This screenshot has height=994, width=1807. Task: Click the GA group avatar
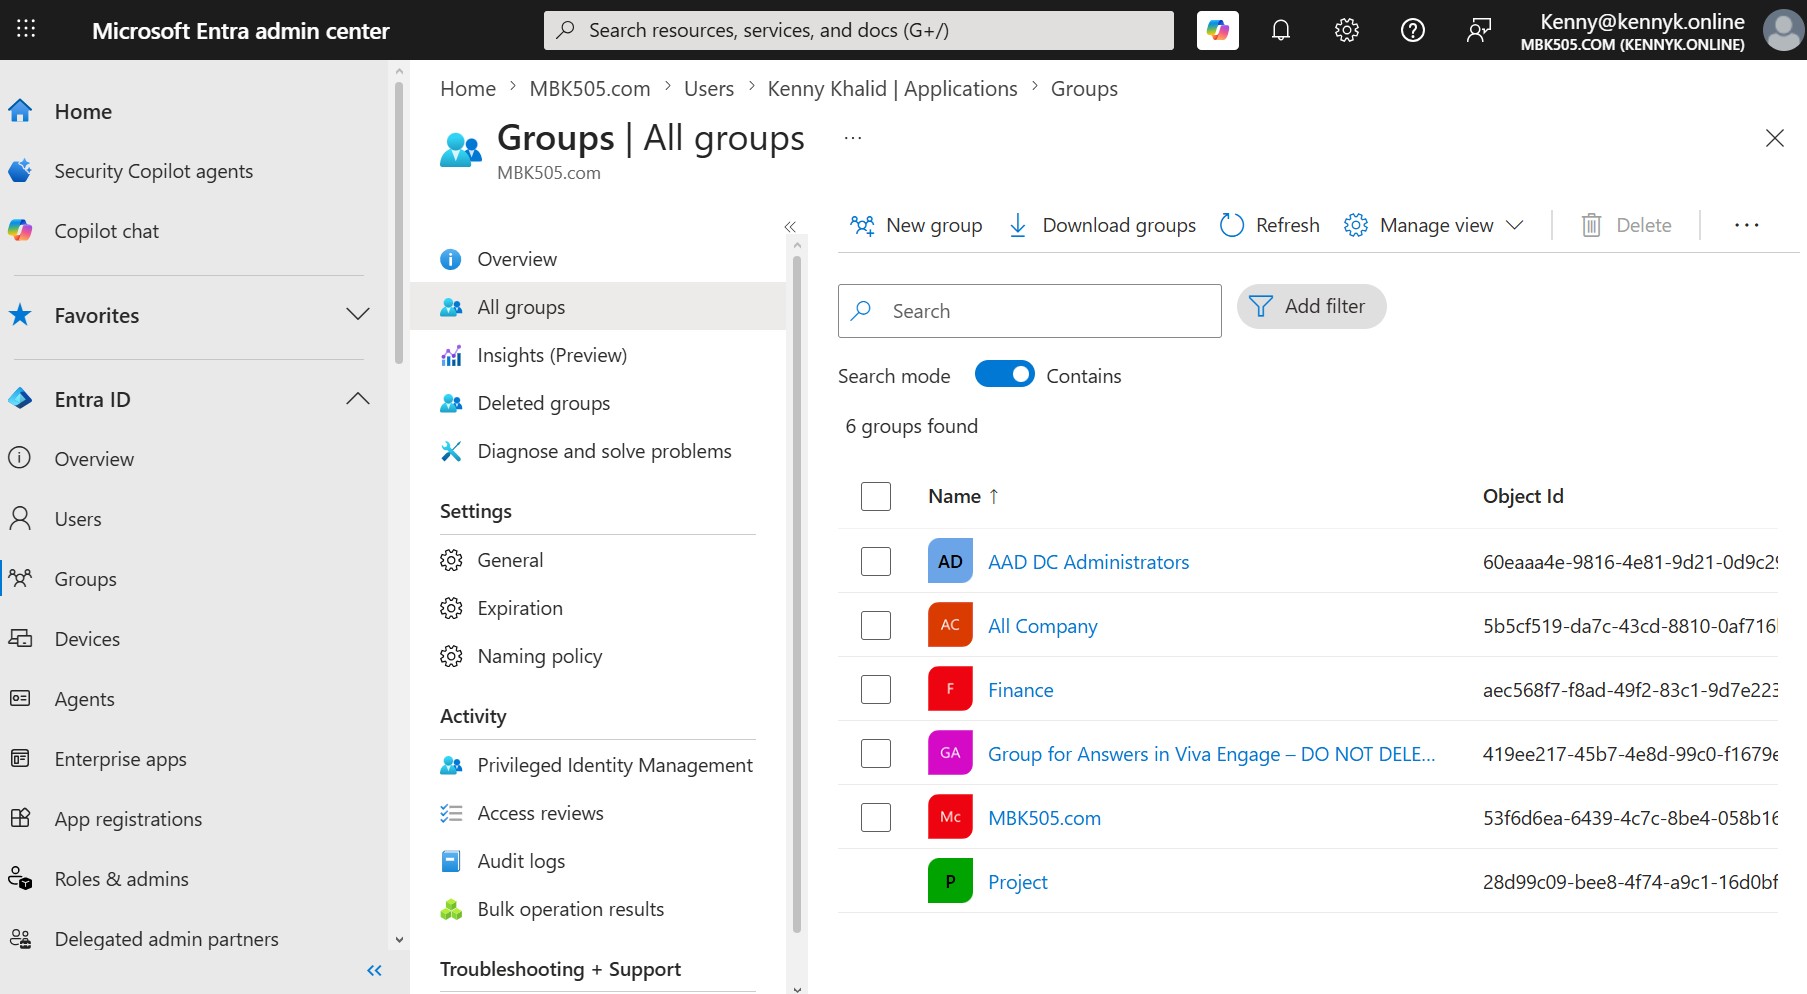(950, 753)
